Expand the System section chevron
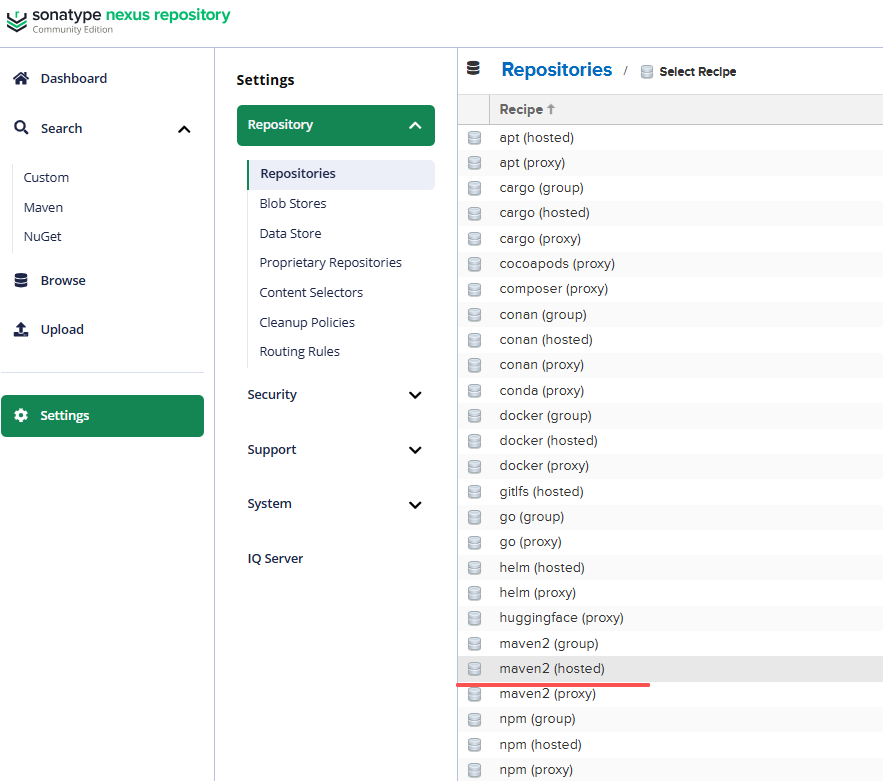This screenshot has height=781, width=883. pos(415,505)
